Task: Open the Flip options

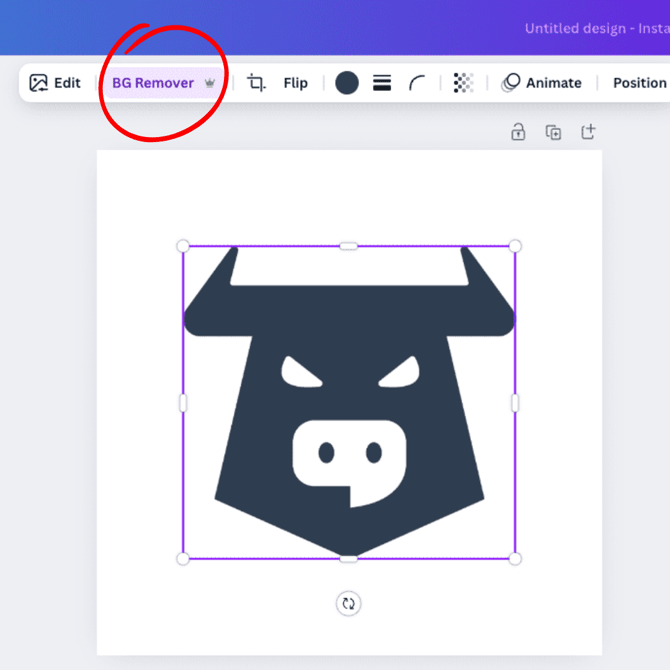Action: pyautogui.click(x=295, y=83)
